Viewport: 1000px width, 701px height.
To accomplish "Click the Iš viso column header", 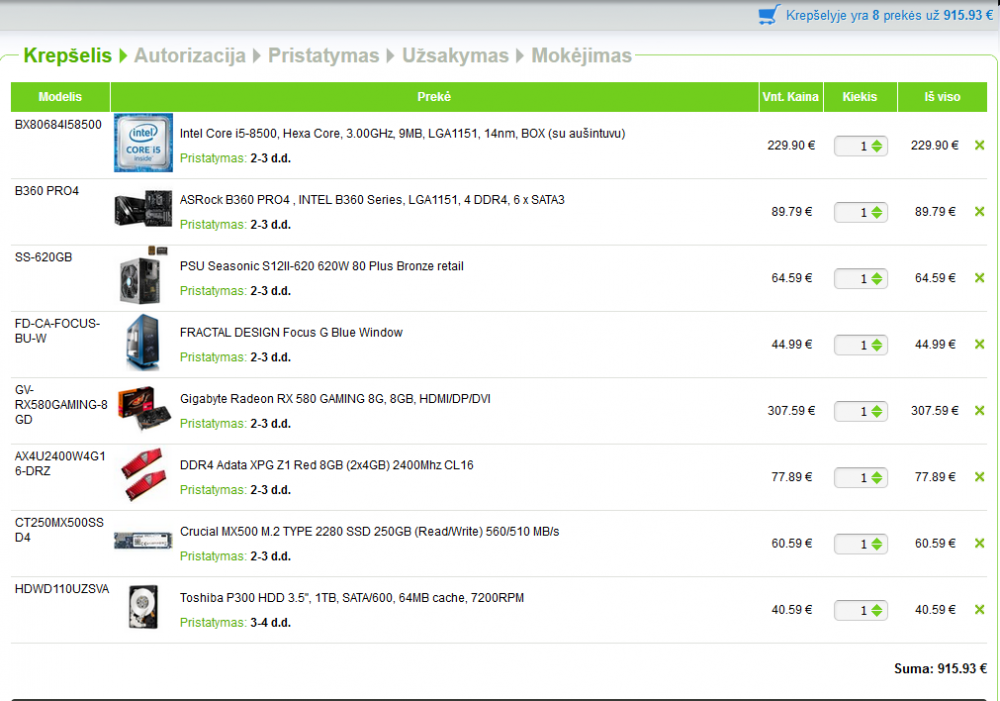I will click(x=942, y=96).
